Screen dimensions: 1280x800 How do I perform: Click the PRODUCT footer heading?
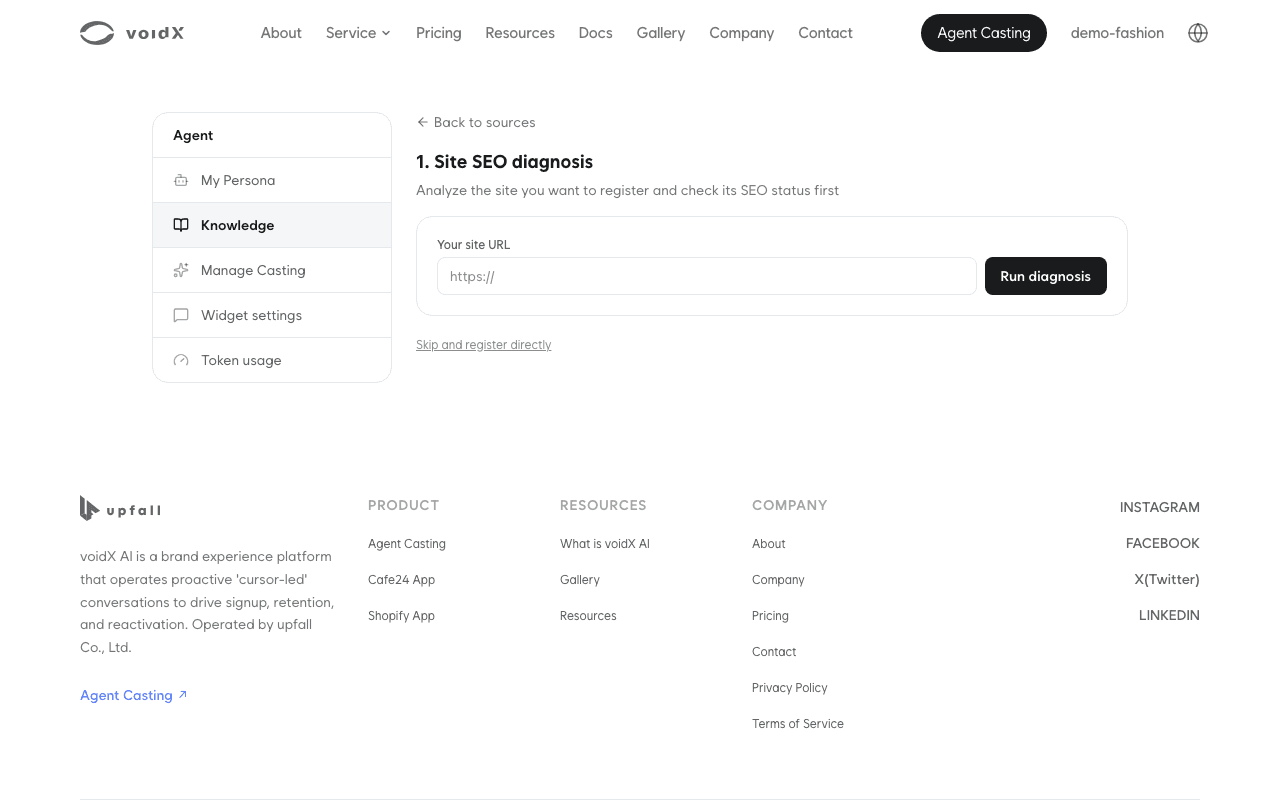point(403,505)
